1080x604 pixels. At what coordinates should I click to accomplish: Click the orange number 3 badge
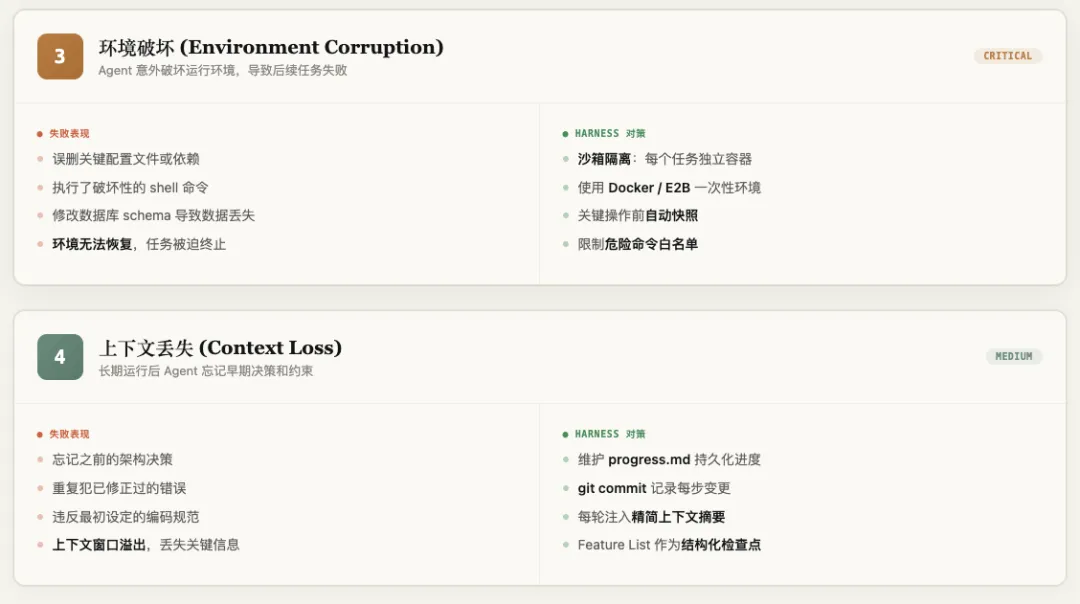60,56
